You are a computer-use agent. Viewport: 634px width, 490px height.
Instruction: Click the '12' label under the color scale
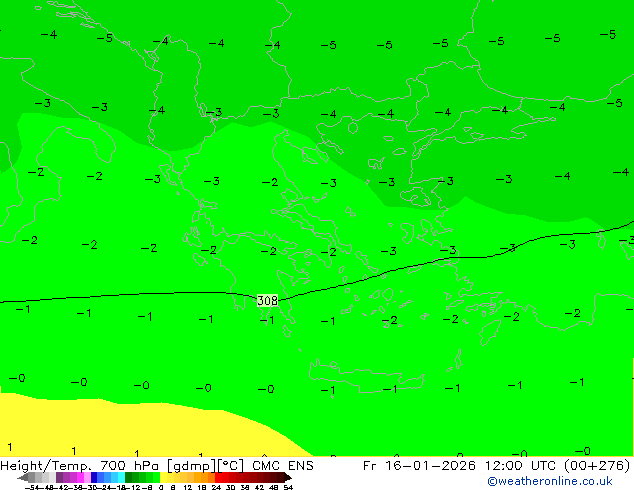click(188, 487)
